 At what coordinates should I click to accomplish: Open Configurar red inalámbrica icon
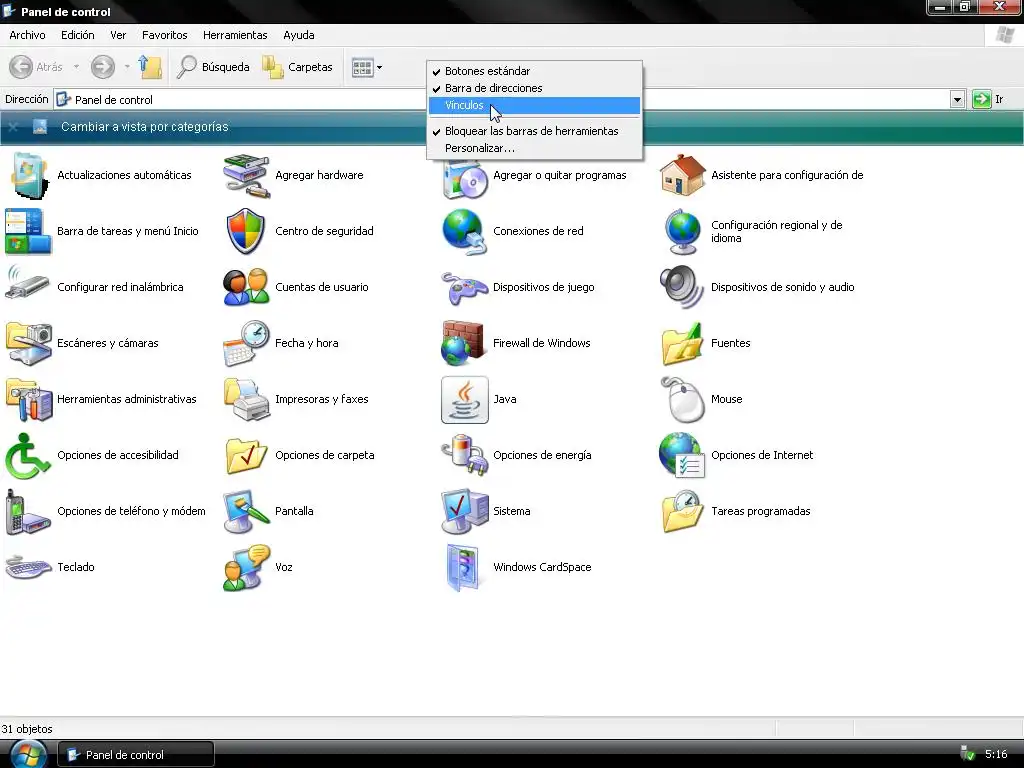click(27, 283)
